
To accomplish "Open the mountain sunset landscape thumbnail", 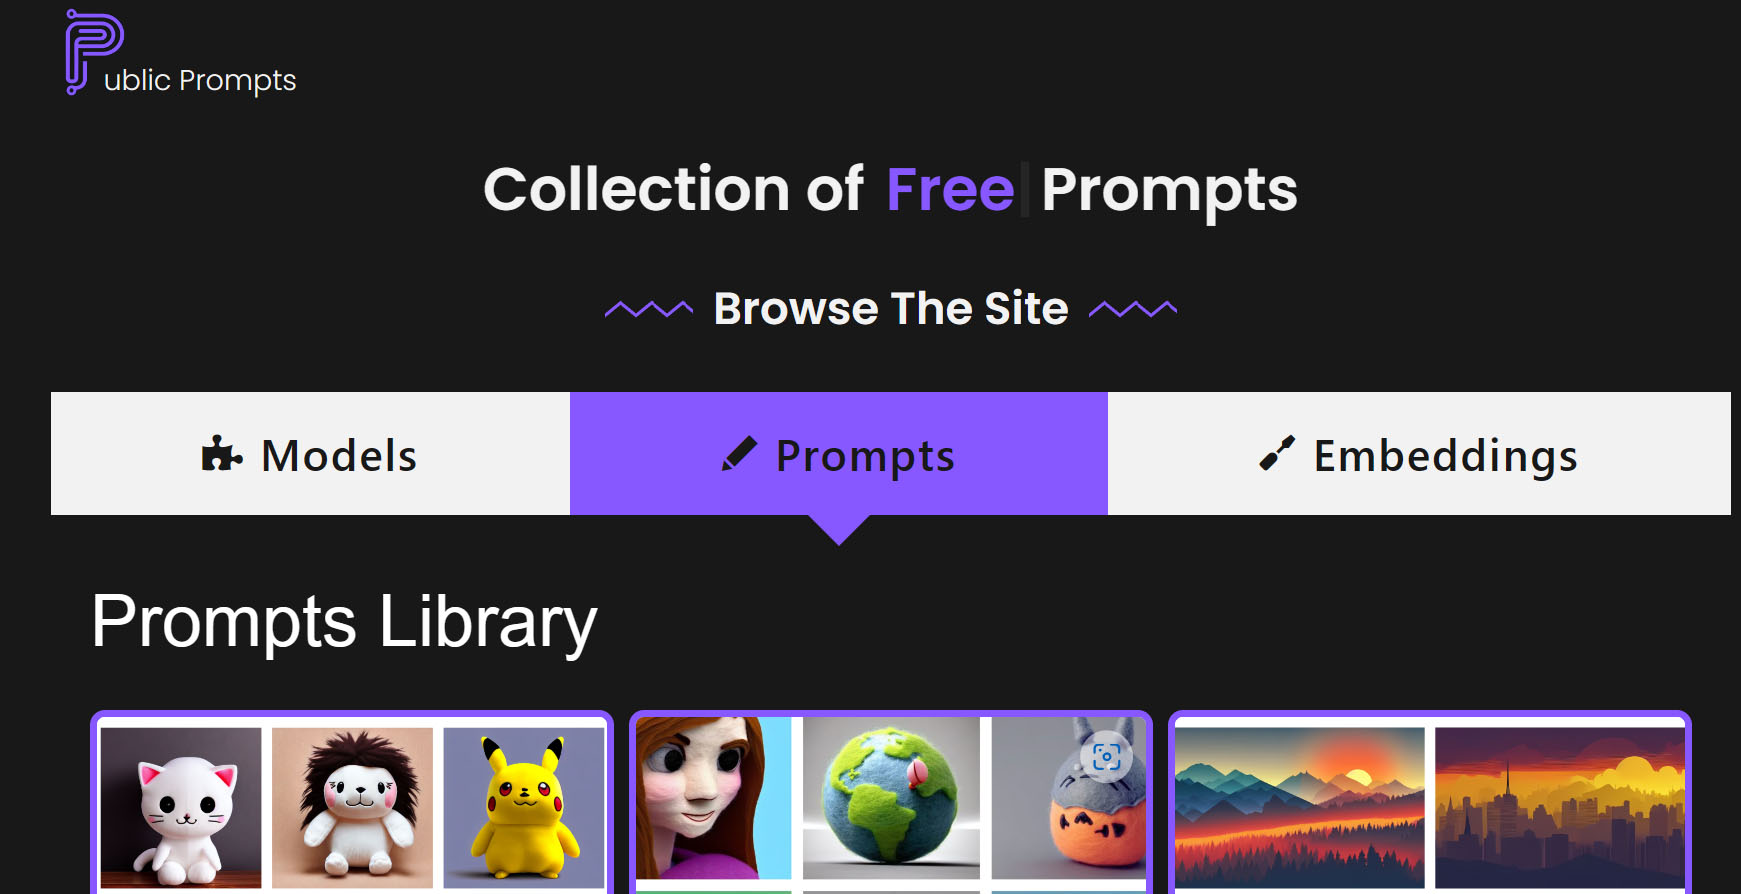I will coord(1300,807).
